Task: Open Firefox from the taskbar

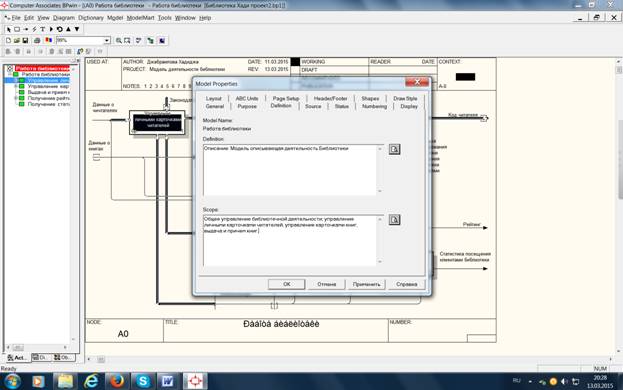Action: pos(117,382)
